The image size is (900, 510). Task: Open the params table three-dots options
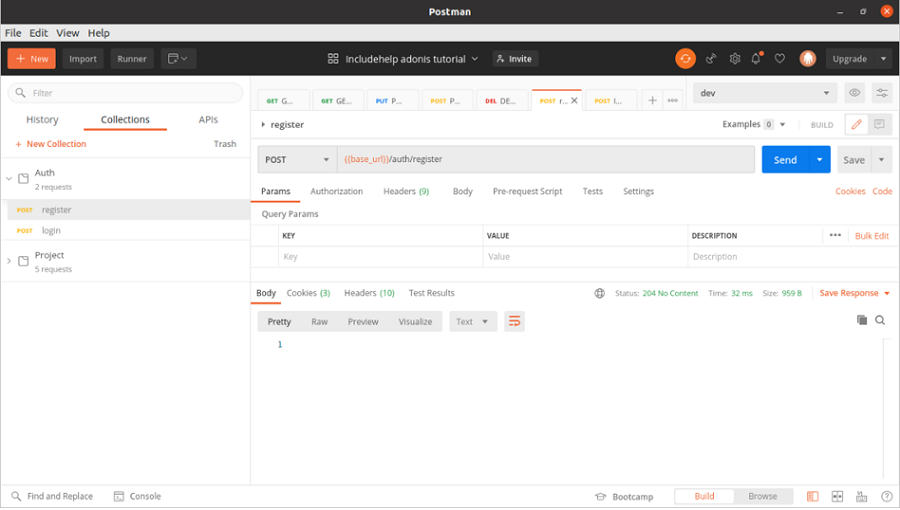(x=835, y=235)
